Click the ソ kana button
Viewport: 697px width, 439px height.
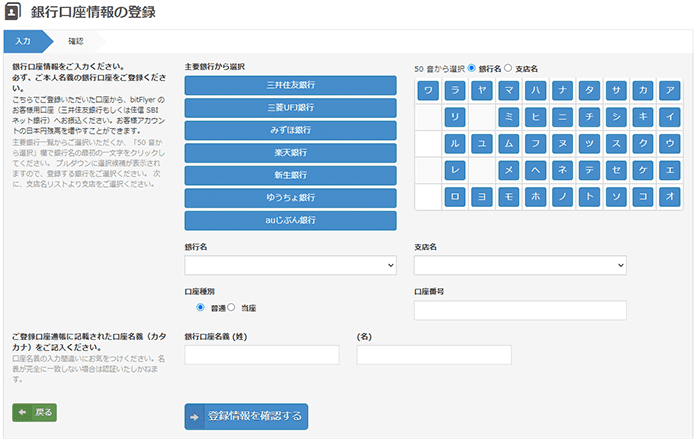point(616,197)
